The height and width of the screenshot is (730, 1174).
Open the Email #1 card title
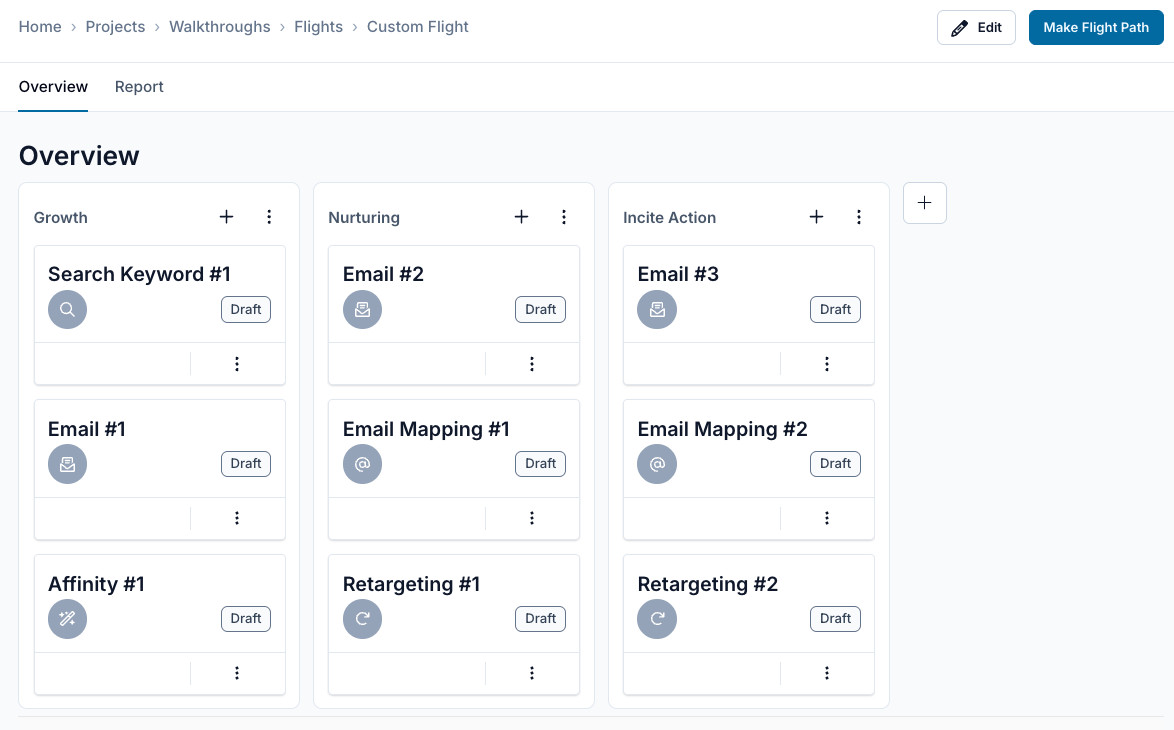point(87,429)
